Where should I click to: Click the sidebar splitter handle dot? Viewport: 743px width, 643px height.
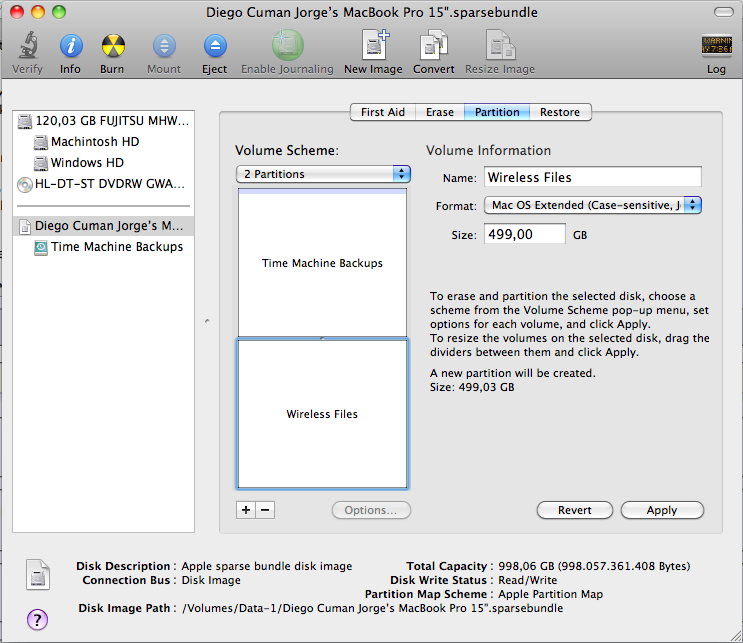tap(207, 321)
